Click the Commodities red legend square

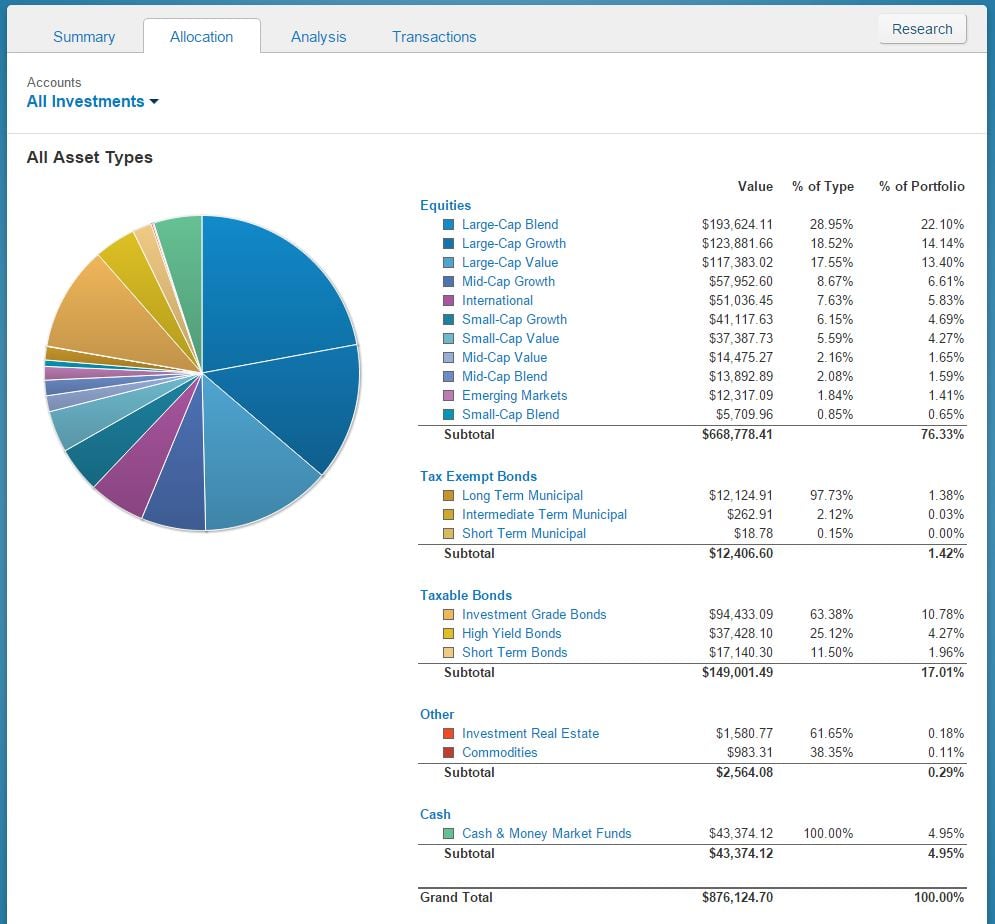point(448,753)
